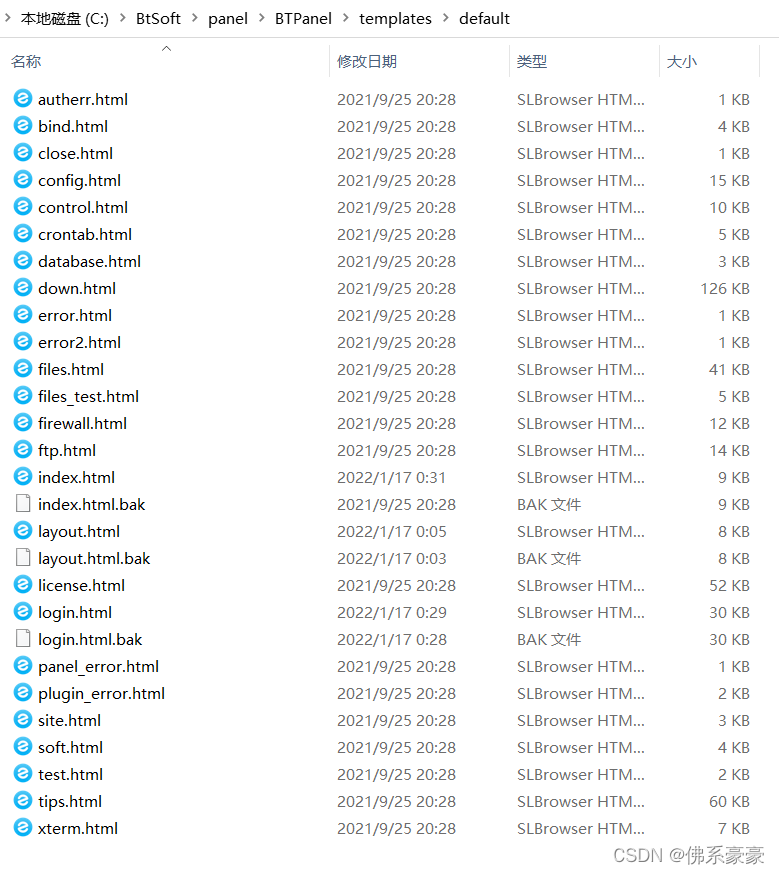Expand chevron after templates in breadcrumb

(x=445, y=18)
